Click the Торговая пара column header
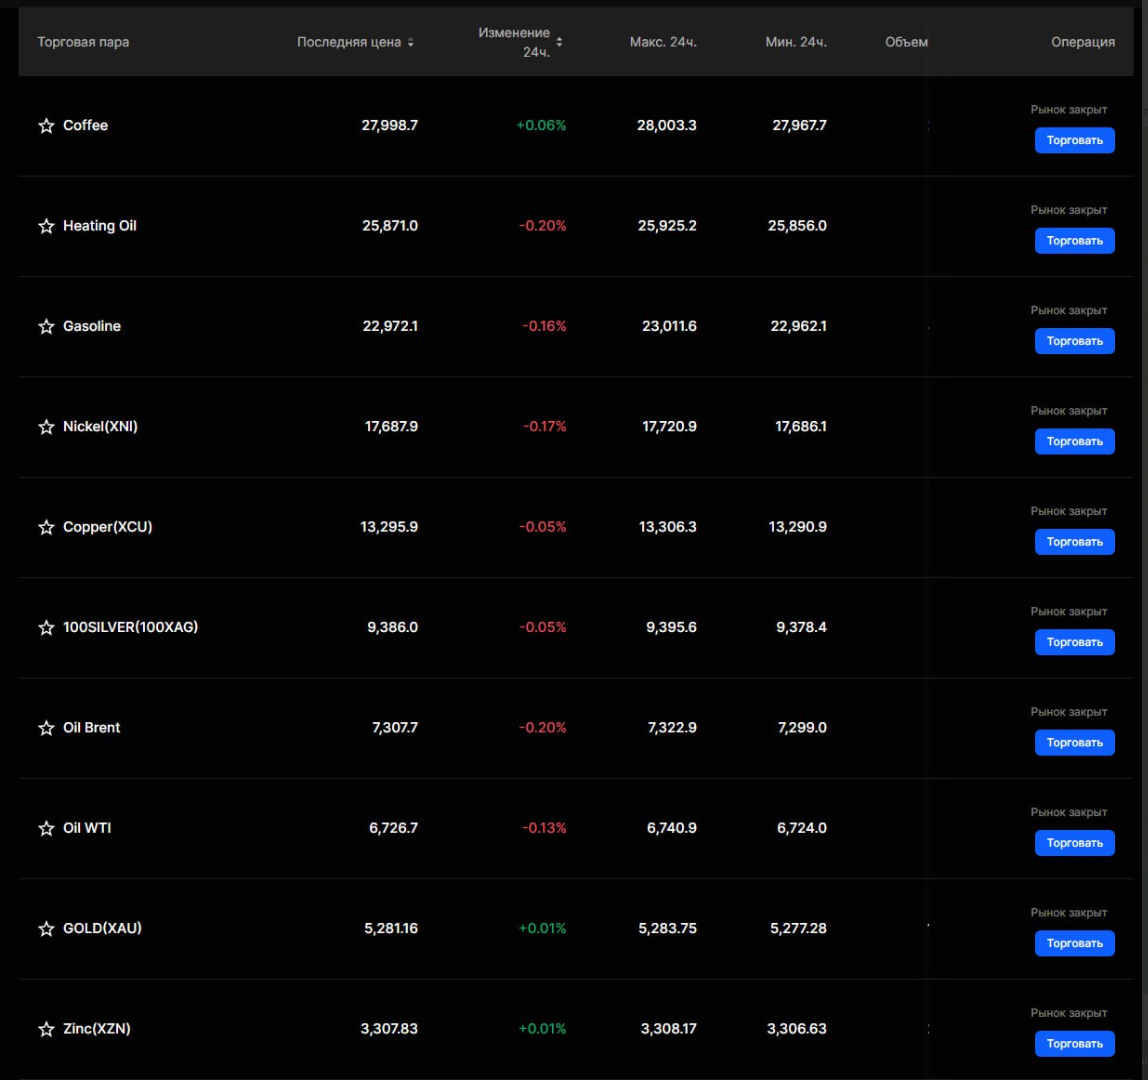 (83, 42)
